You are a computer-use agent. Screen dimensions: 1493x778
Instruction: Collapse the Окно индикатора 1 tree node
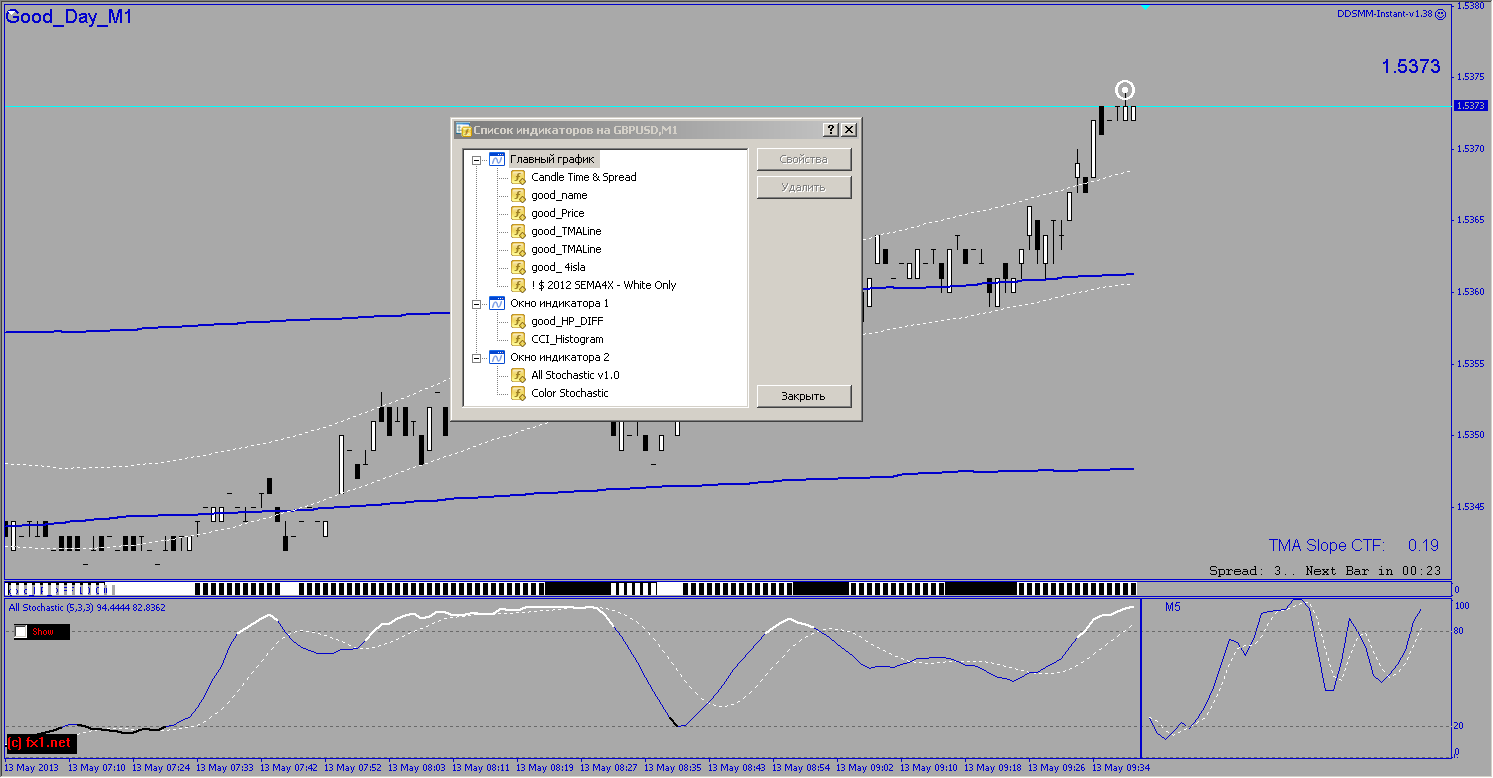click(x=476, y=303)
